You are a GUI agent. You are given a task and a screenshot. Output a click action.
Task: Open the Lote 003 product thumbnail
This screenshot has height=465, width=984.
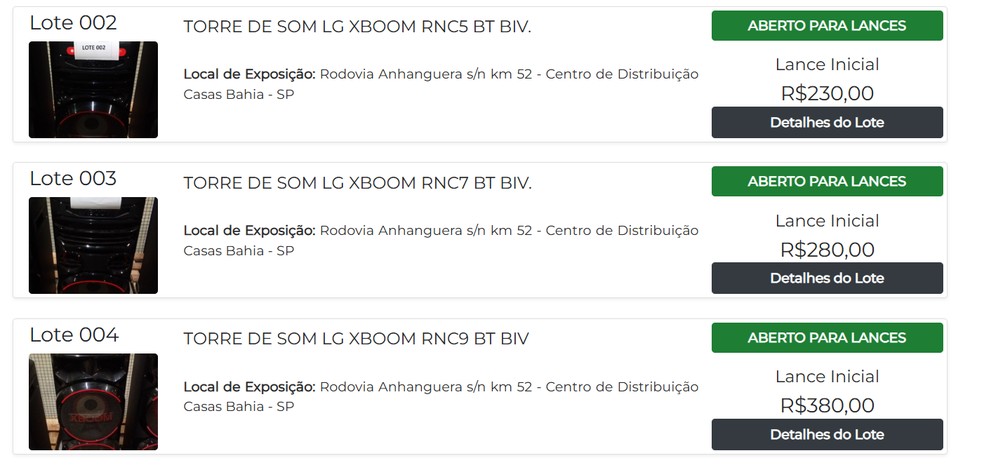(x=94, y=245)
